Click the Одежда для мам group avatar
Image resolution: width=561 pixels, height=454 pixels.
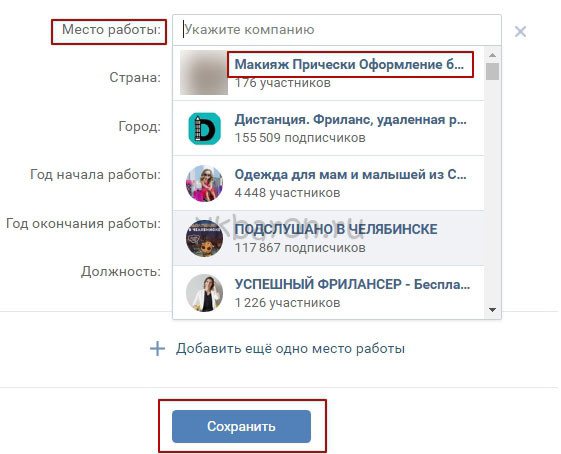204,184
